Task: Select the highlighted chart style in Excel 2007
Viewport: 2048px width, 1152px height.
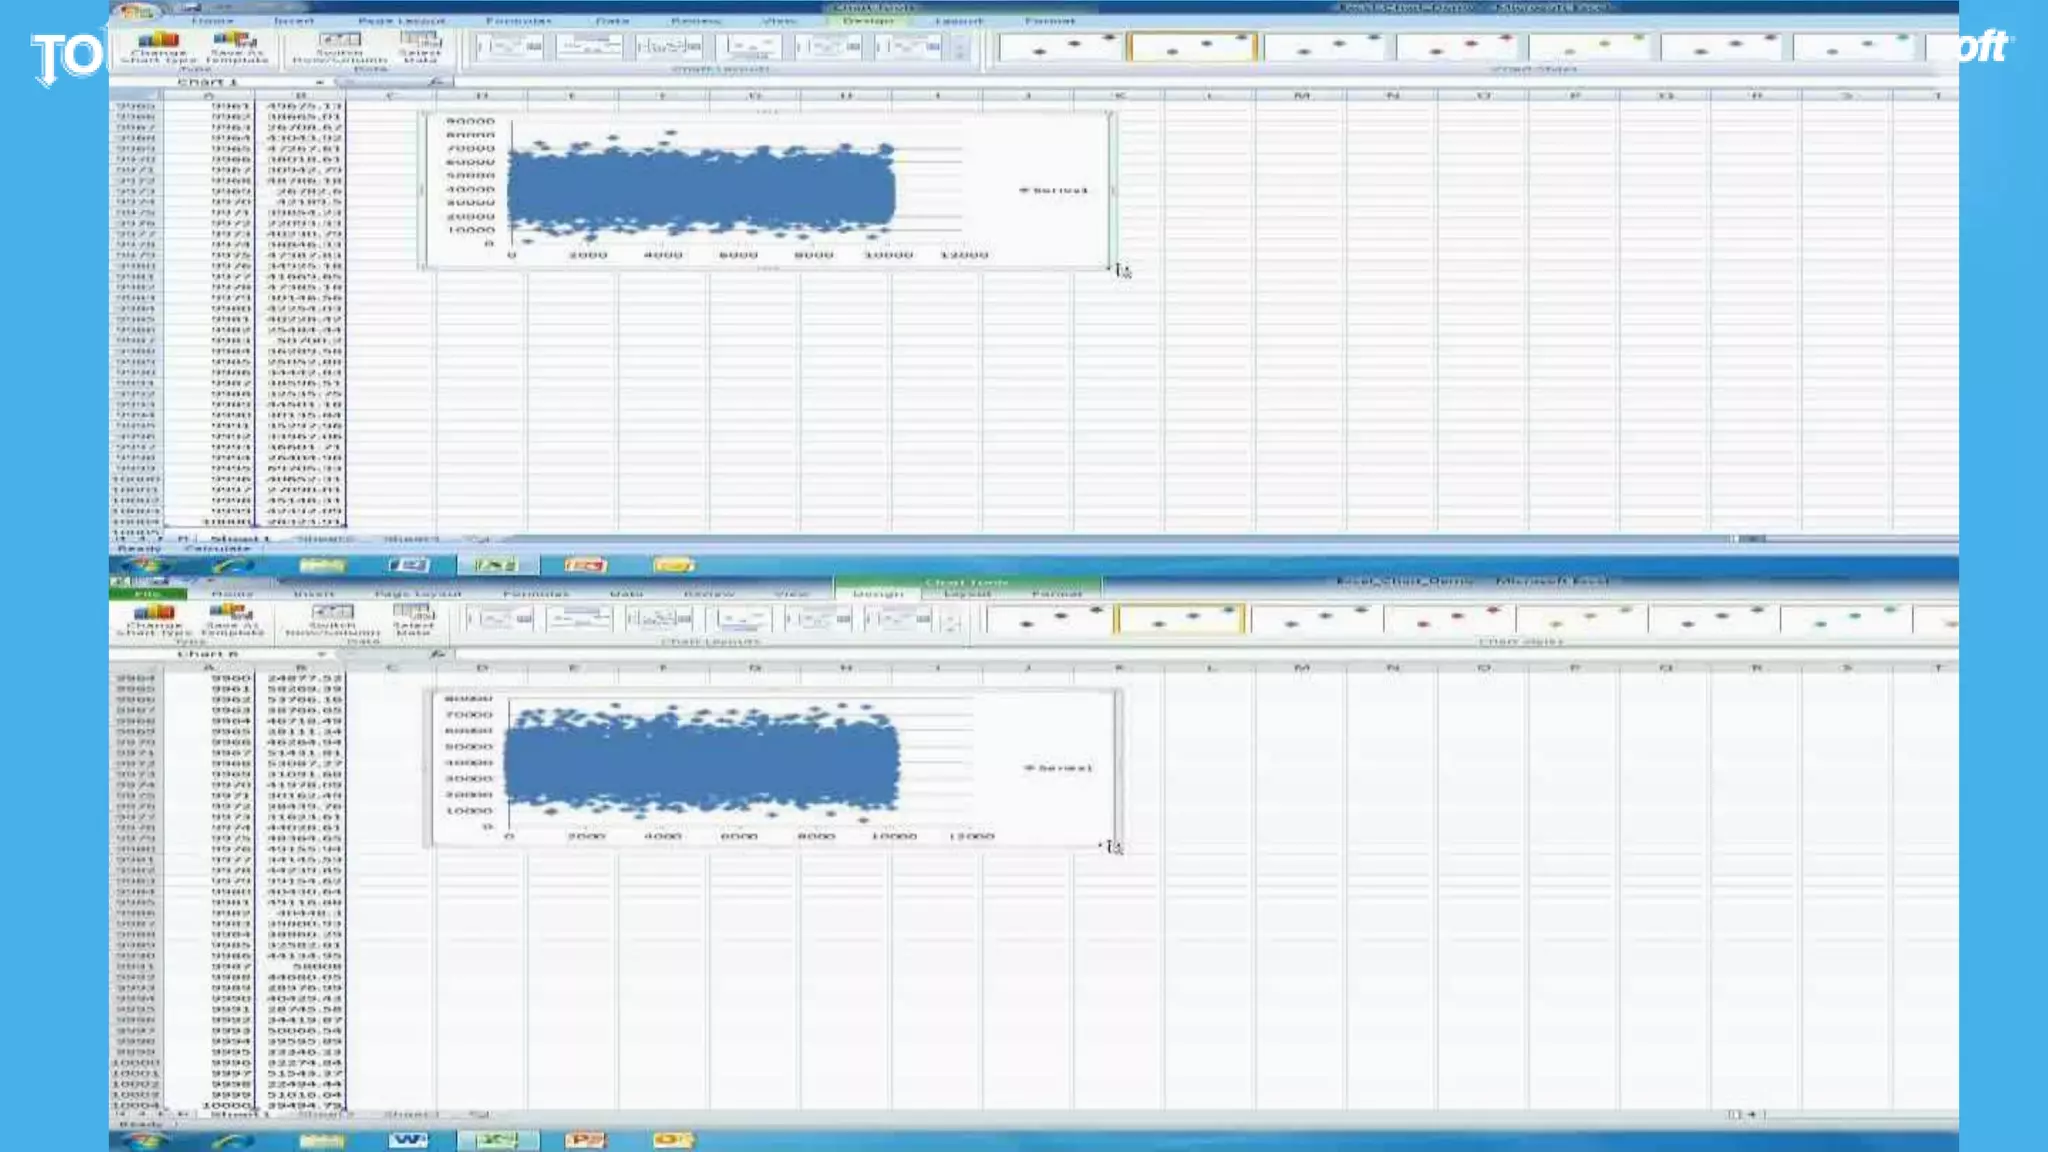Action: [1191, 46]
